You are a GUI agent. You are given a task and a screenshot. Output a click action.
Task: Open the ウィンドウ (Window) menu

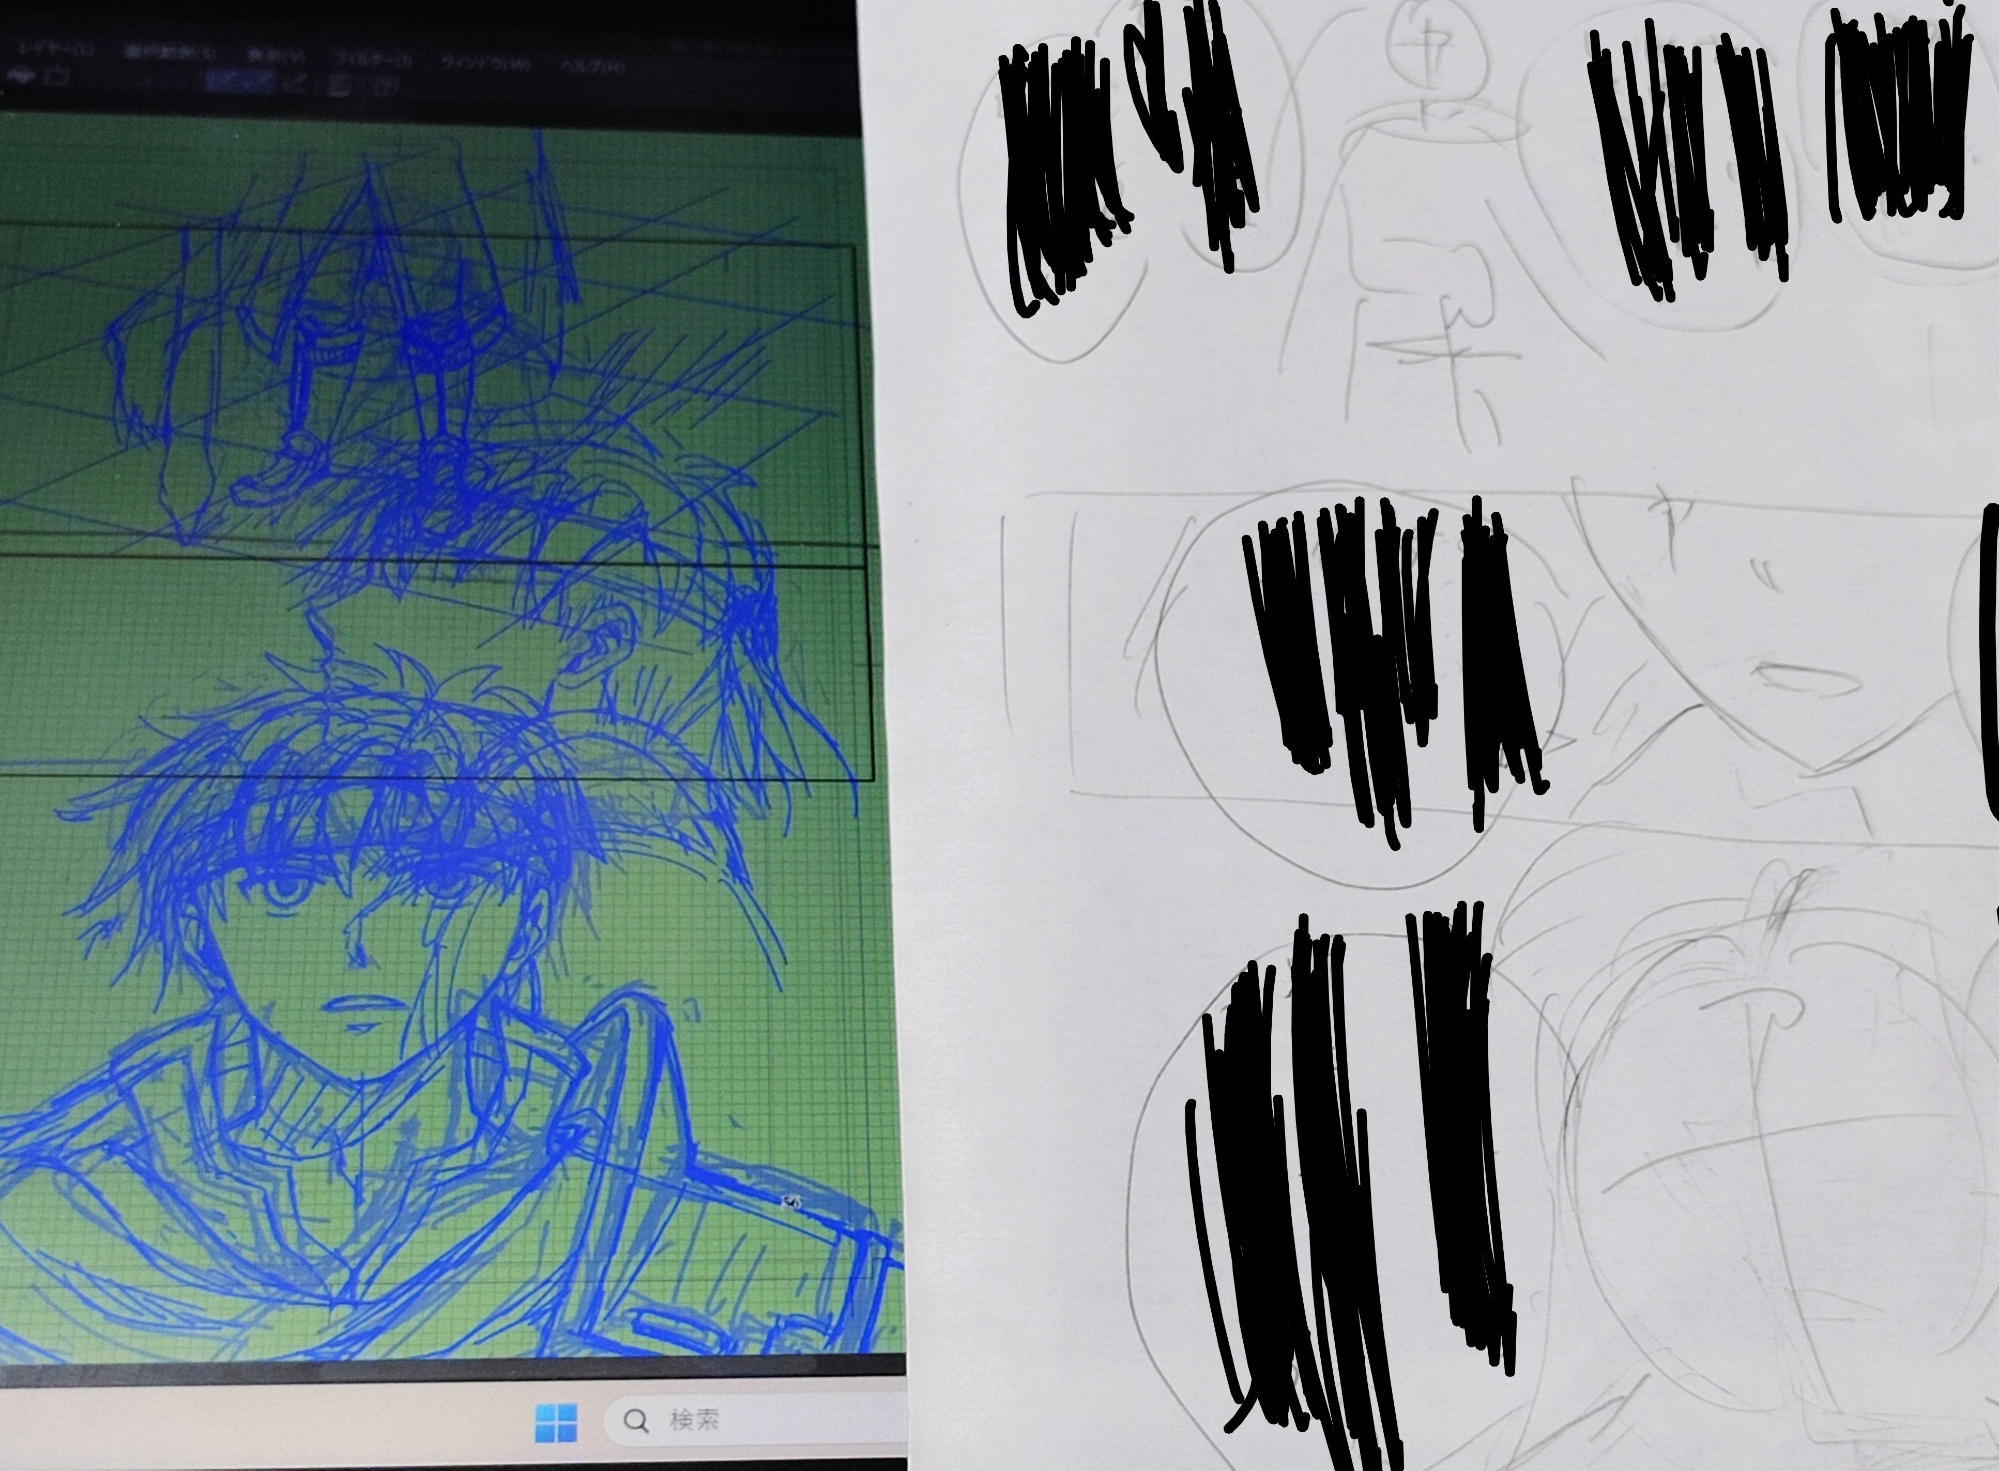pos(486,64)
